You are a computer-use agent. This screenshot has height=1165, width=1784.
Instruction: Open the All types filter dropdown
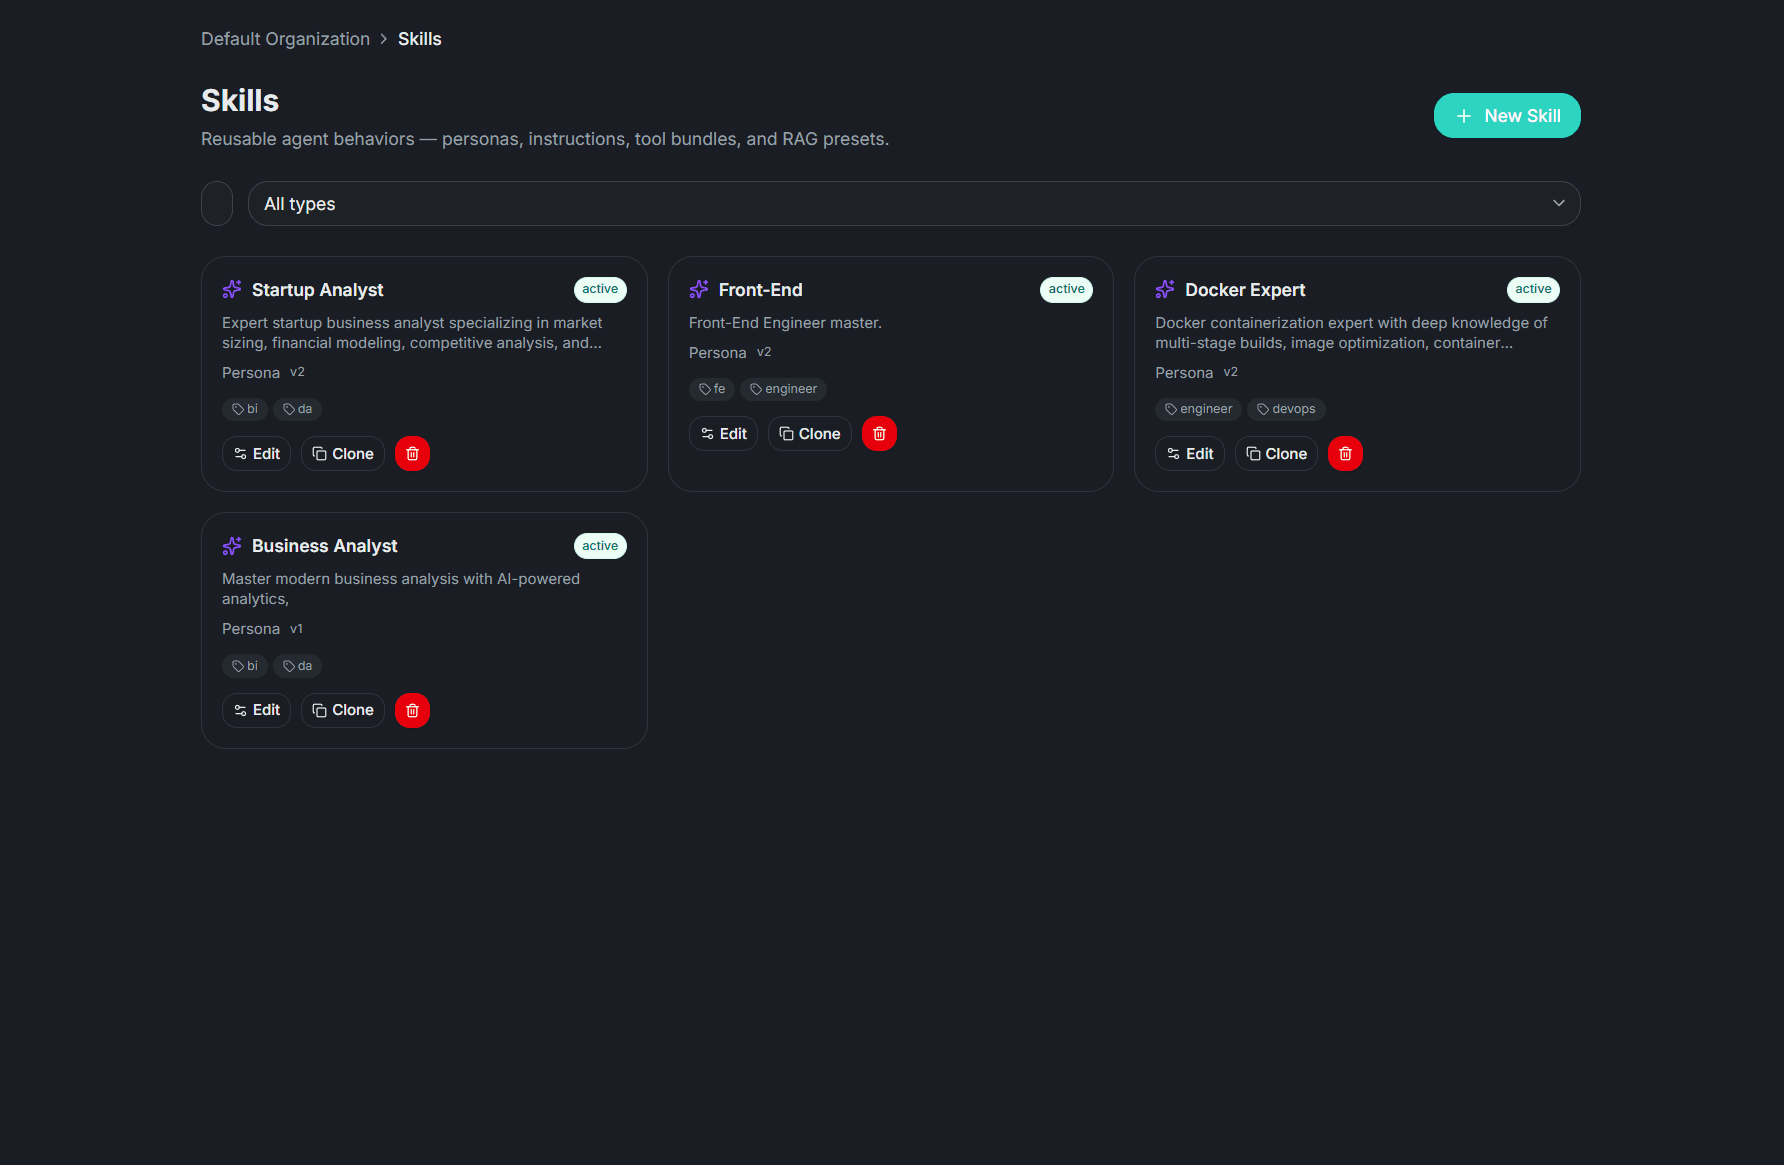(x=913, y=203)
